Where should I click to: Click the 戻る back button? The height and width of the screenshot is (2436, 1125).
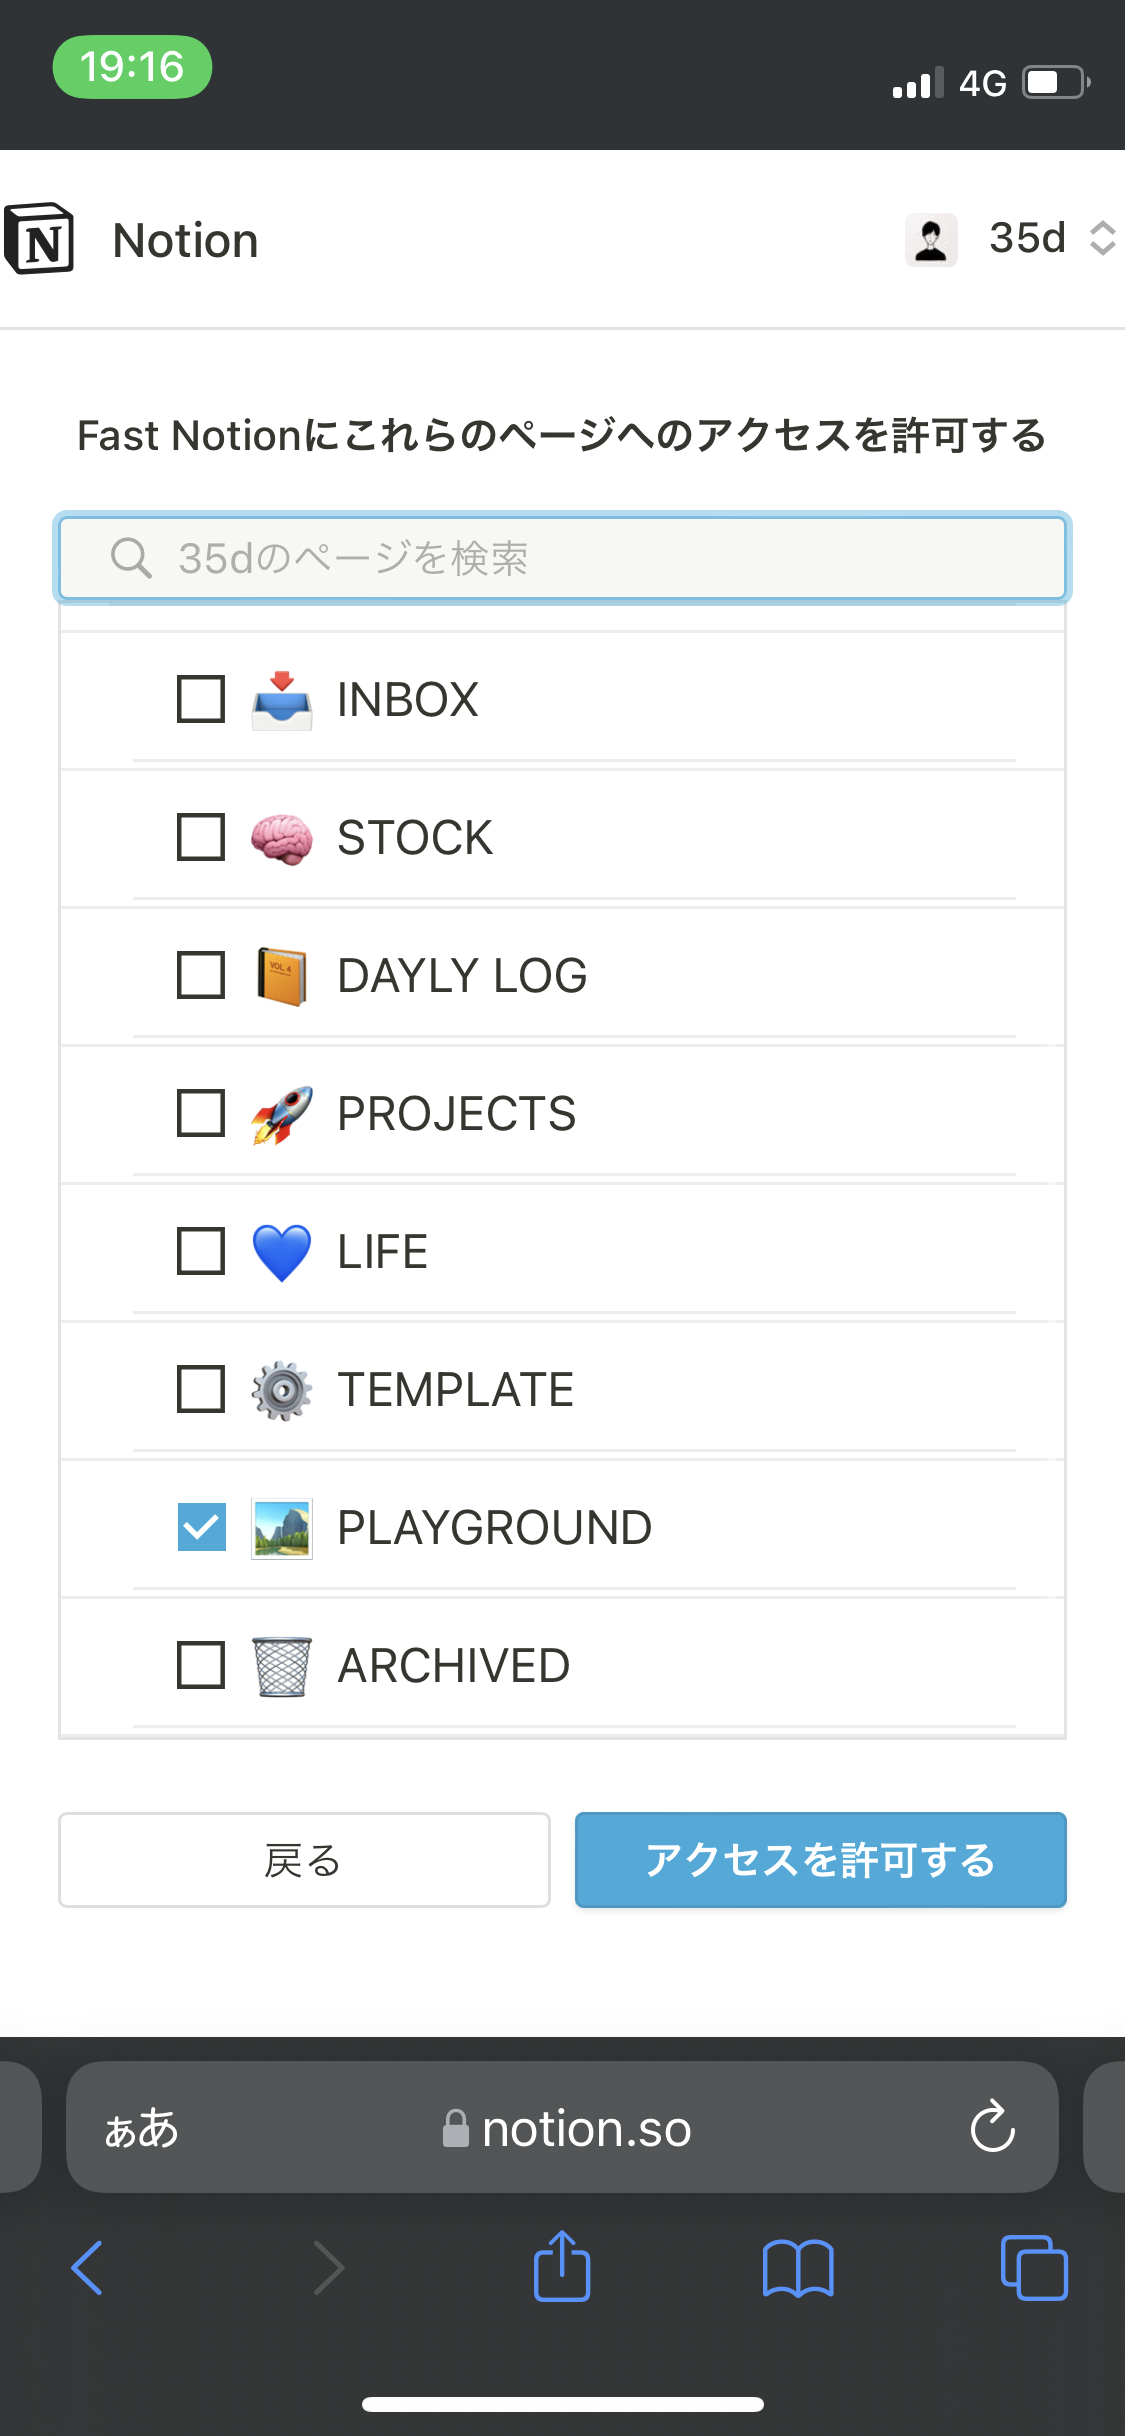tap(304, 1860)
